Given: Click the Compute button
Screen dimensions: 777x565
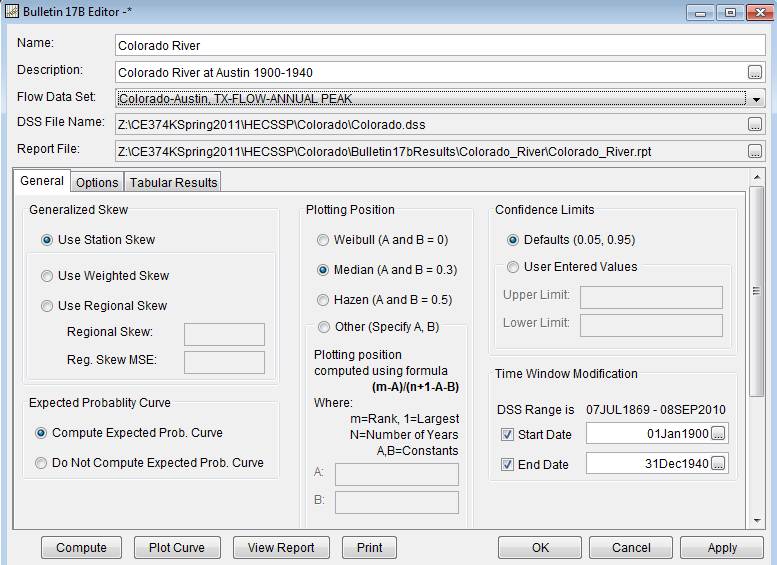Looking at the screenshot, I should tap(81, 548).
